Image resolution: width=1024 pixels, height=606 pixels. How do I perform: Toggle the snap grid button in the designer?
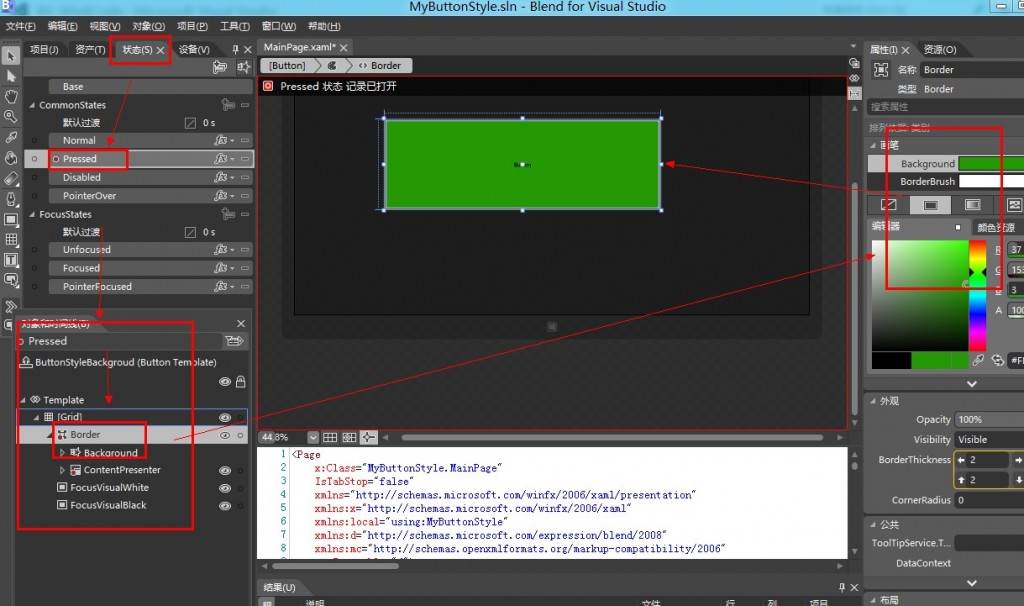click(330, 437)
